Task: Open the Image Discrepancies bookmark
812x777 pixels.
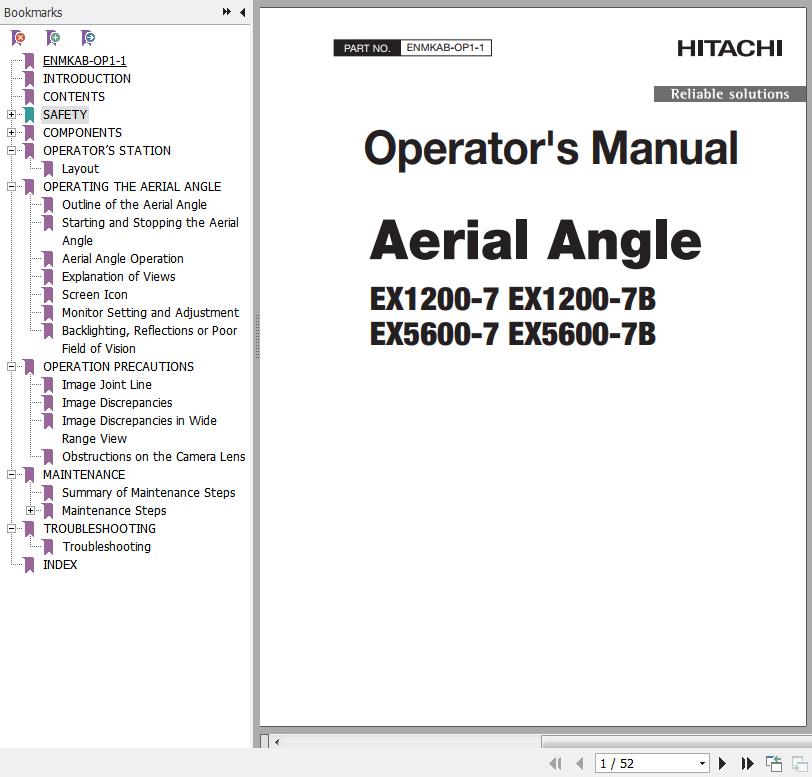Action: [x=117, y=403]
